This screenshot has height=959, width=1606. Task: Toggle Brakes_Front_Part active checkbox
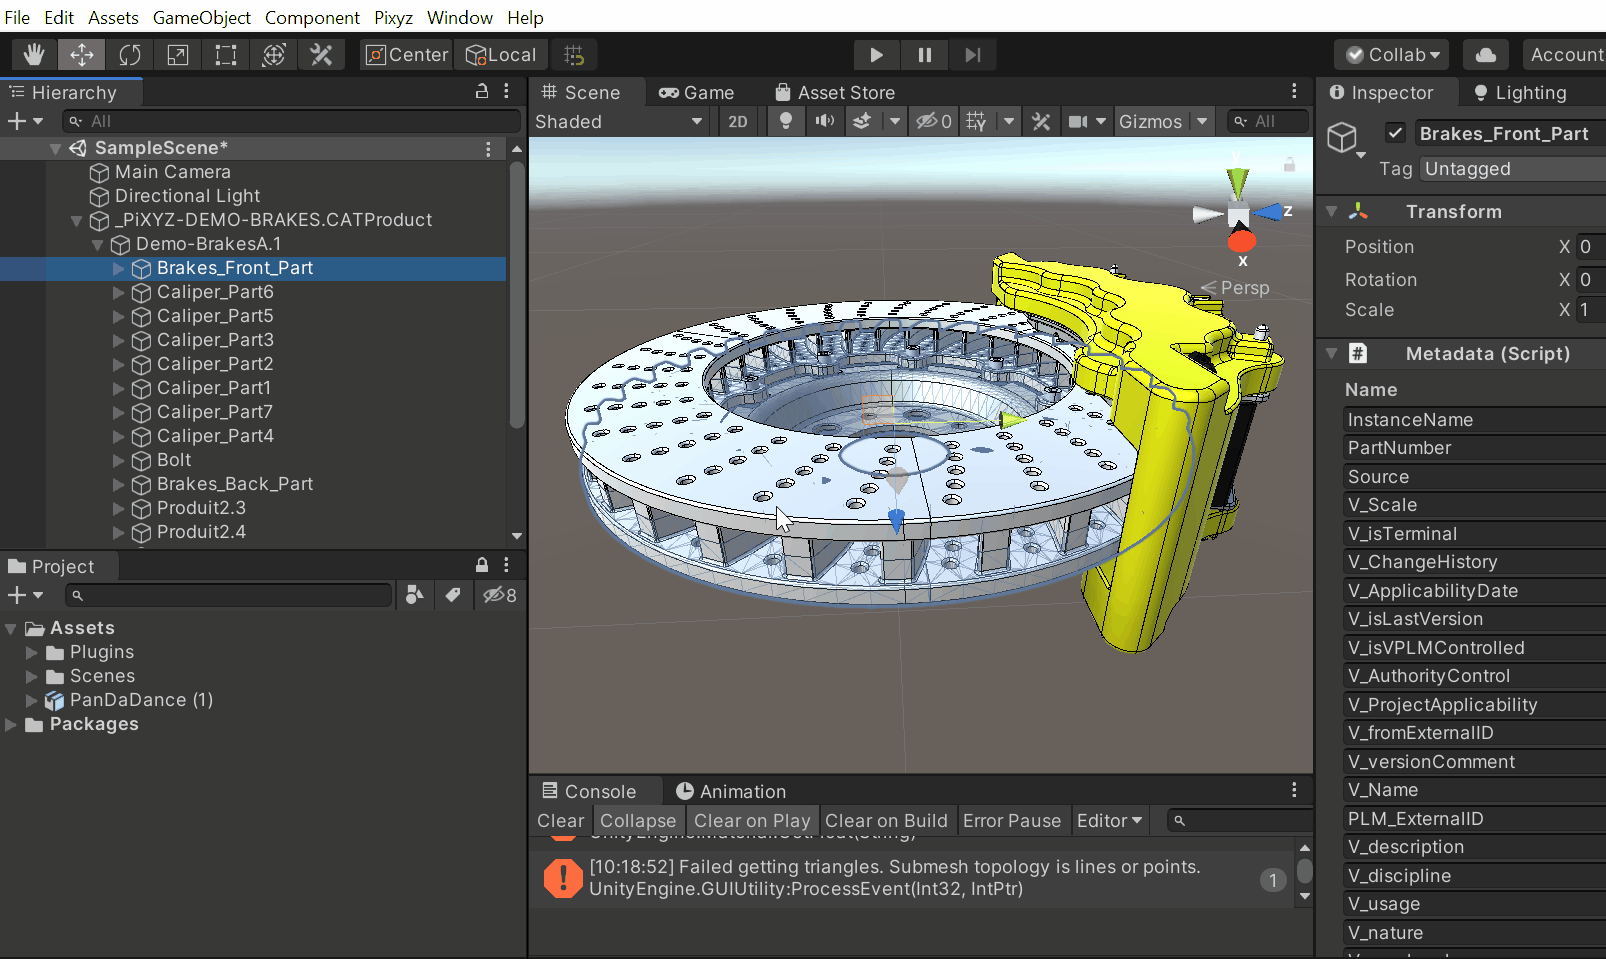[x=1396, y=133]
